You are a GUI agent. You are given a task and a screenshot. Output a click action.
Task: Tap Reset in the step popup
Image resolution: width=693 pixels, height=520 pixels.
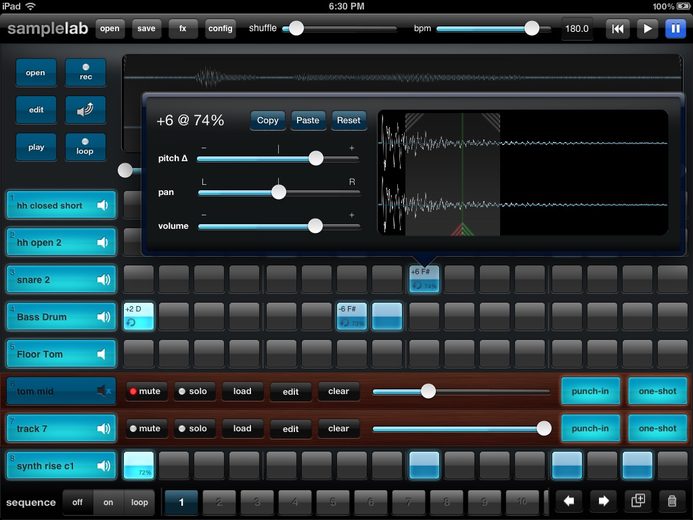[x=348, y=120]
